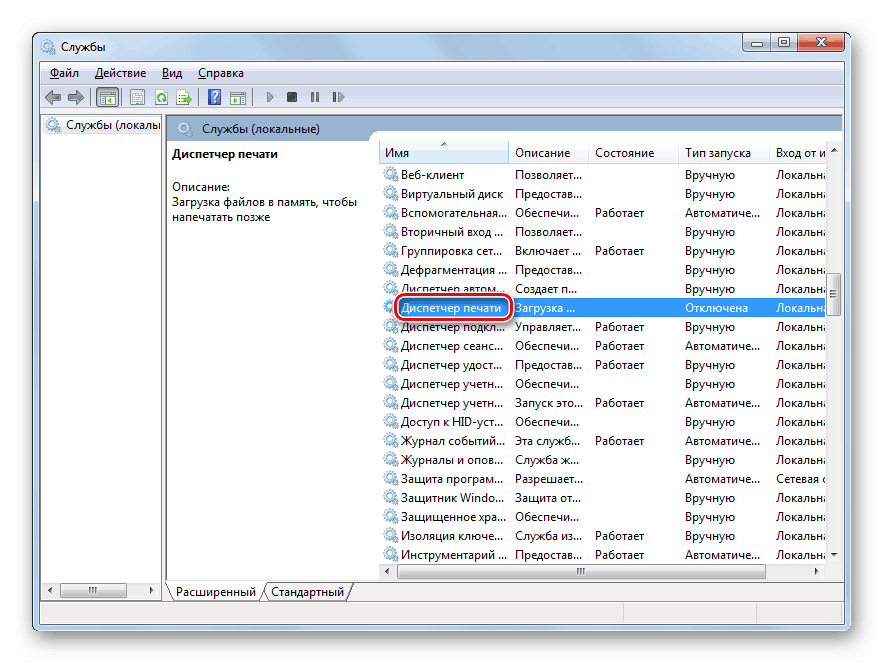Open the Вид menu

coord(171,72)
